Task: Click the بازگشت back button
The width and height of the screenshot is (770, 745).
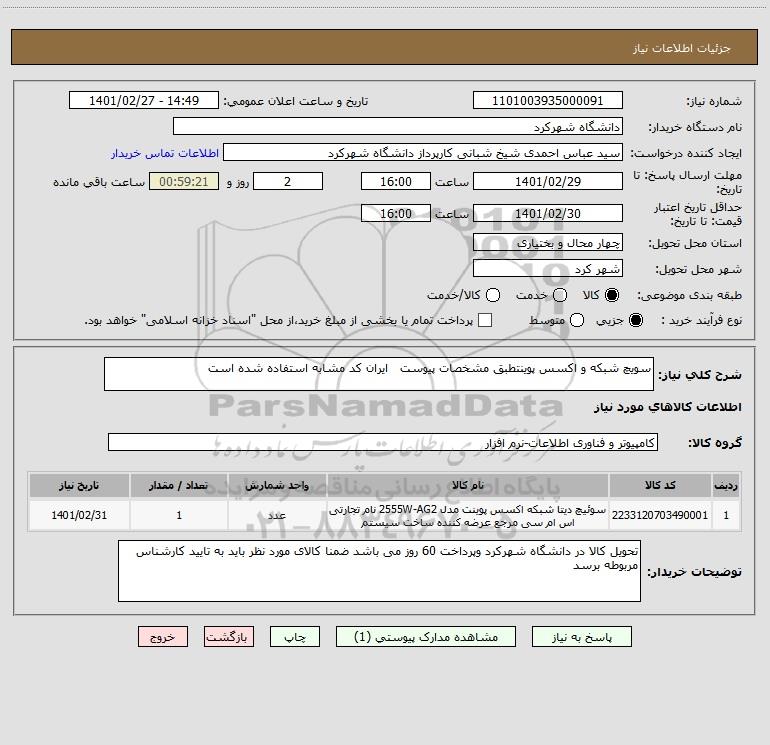Action: tap(229, 637)
